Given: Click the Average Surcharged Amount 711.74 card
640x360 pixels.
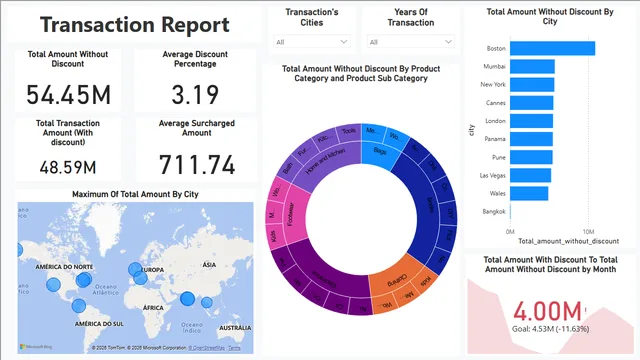Looking at the screenshot, I should click(196, 150).
